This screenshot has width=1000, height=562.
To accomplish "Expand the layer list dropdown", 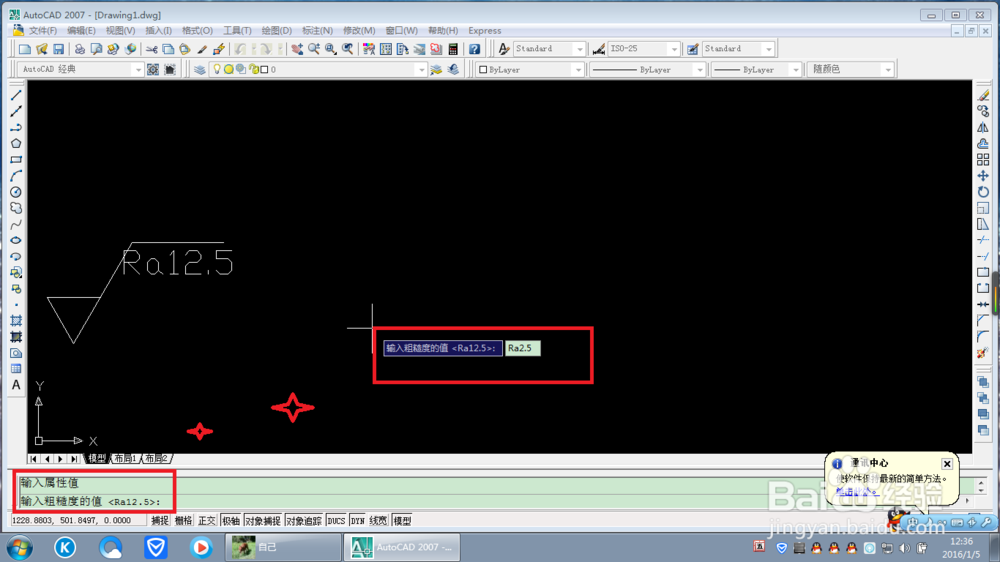I will (x=420, y=70).
